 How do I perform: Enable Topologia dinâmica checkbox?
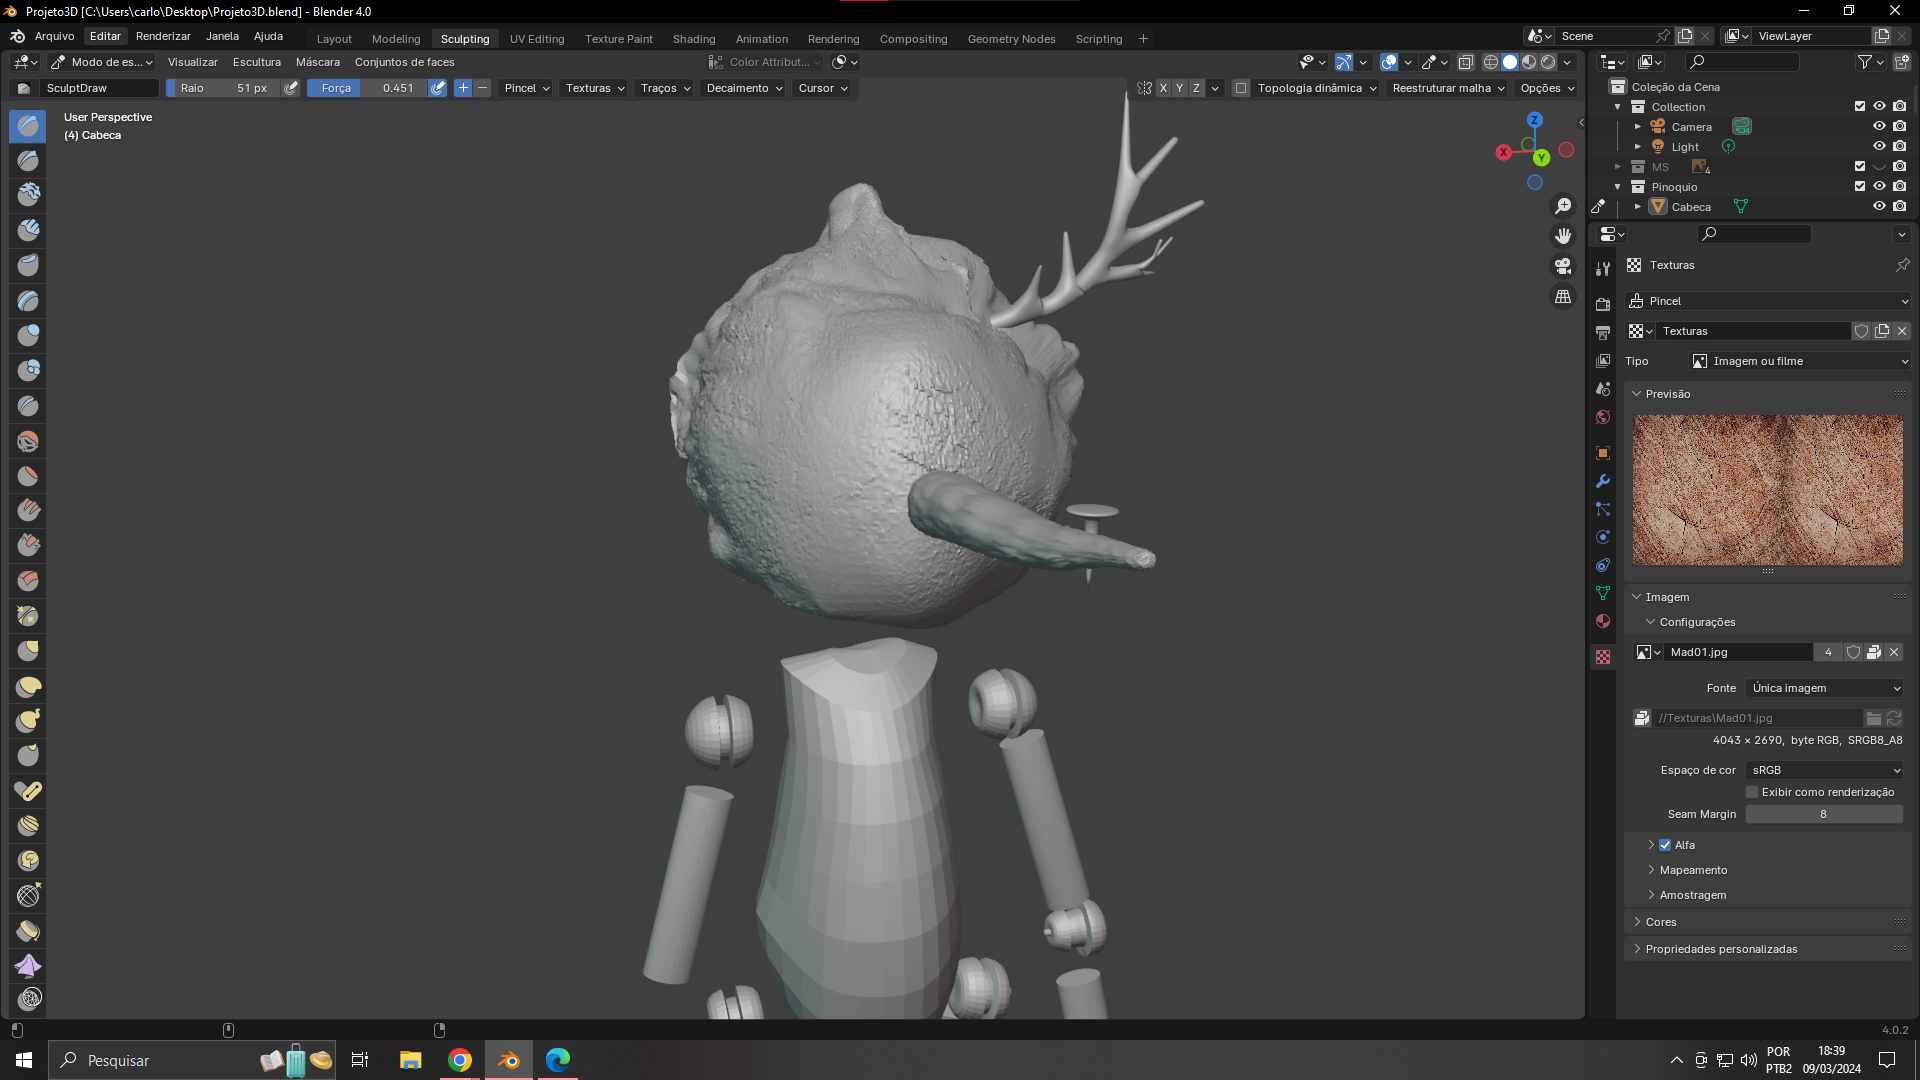click(1241, 88)
